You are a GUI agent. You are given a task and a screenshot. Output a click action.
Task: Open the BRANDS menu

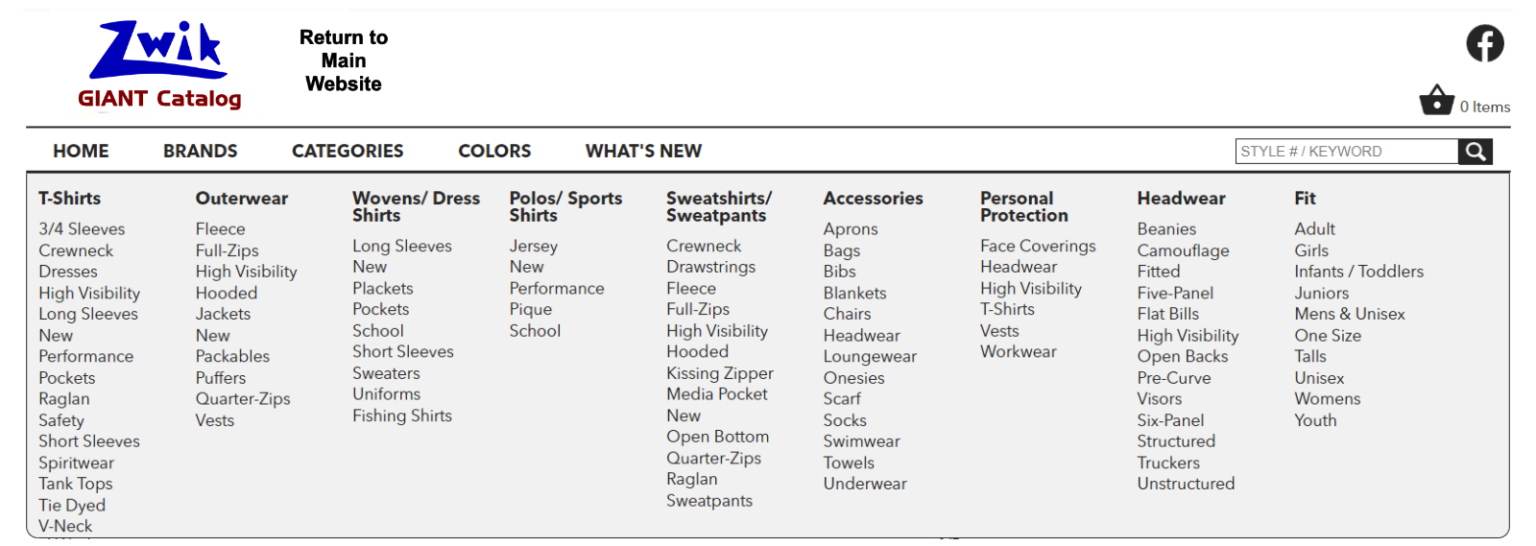tap(201, 151)
